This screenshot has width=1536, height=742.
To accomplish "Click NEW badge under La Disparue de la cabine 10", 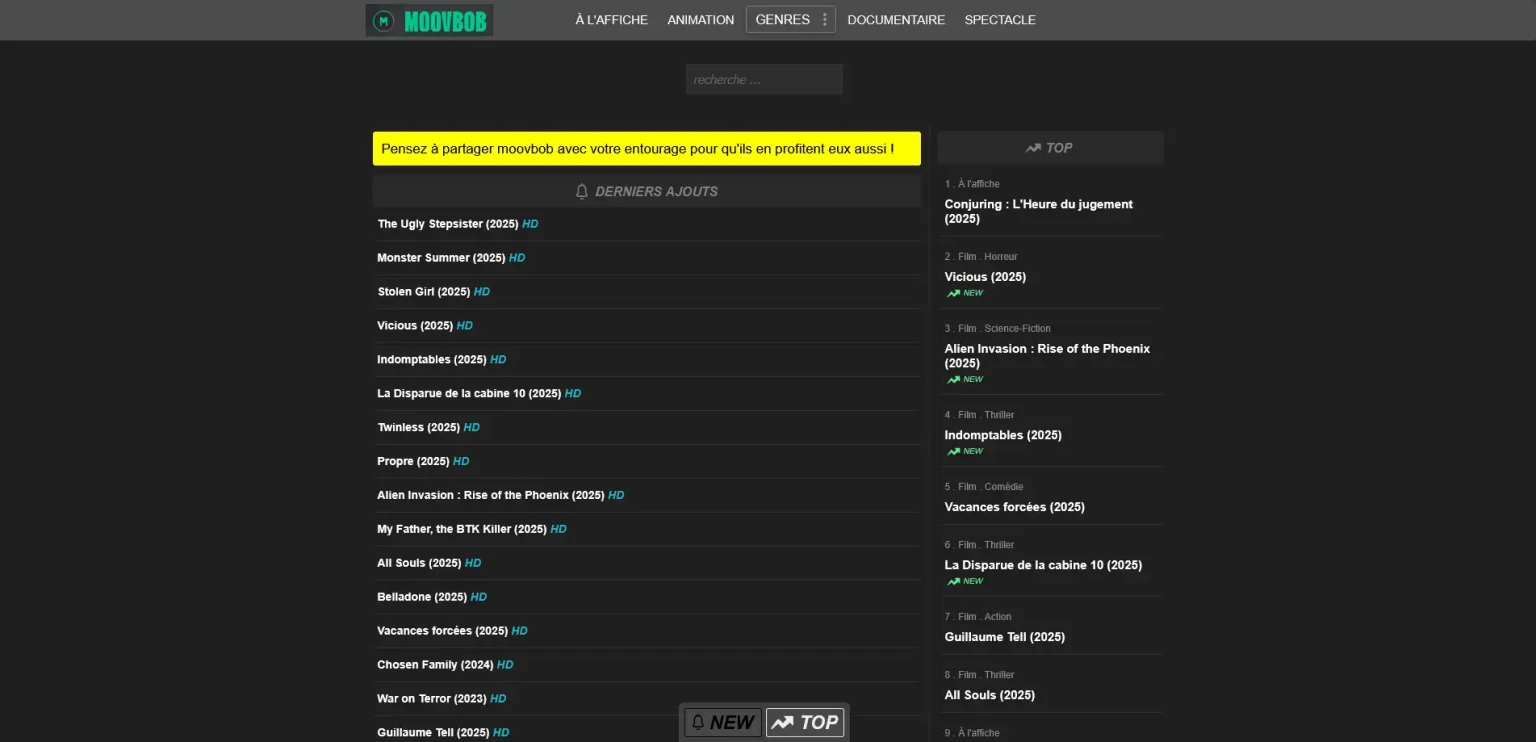I will [x=965, y=581].
